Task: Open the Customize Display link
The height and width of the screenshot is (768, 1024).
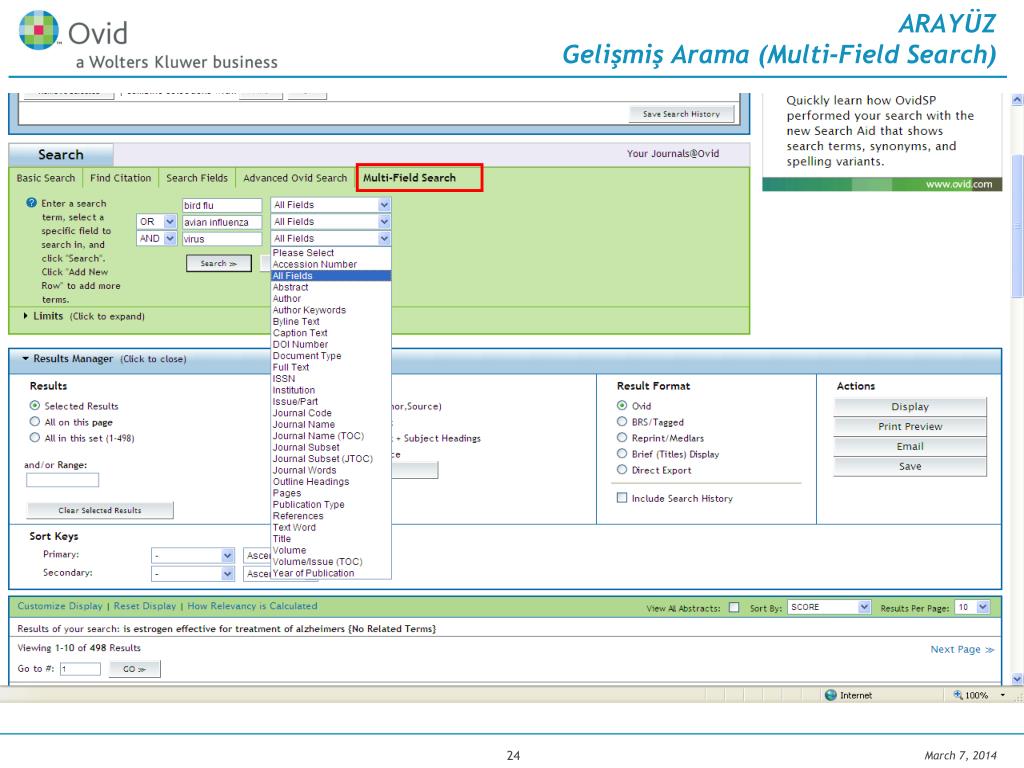Action: pos(60,606)
